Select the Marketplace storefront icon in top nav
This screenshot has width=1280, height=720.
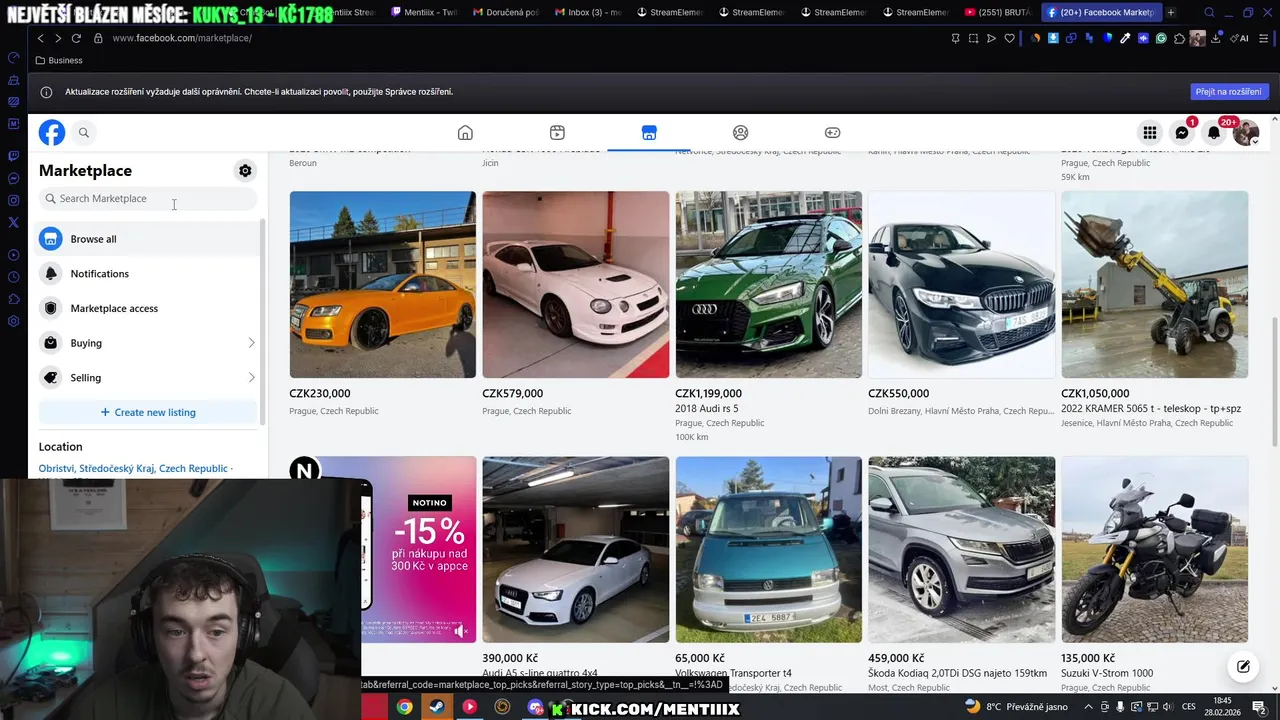649,132
